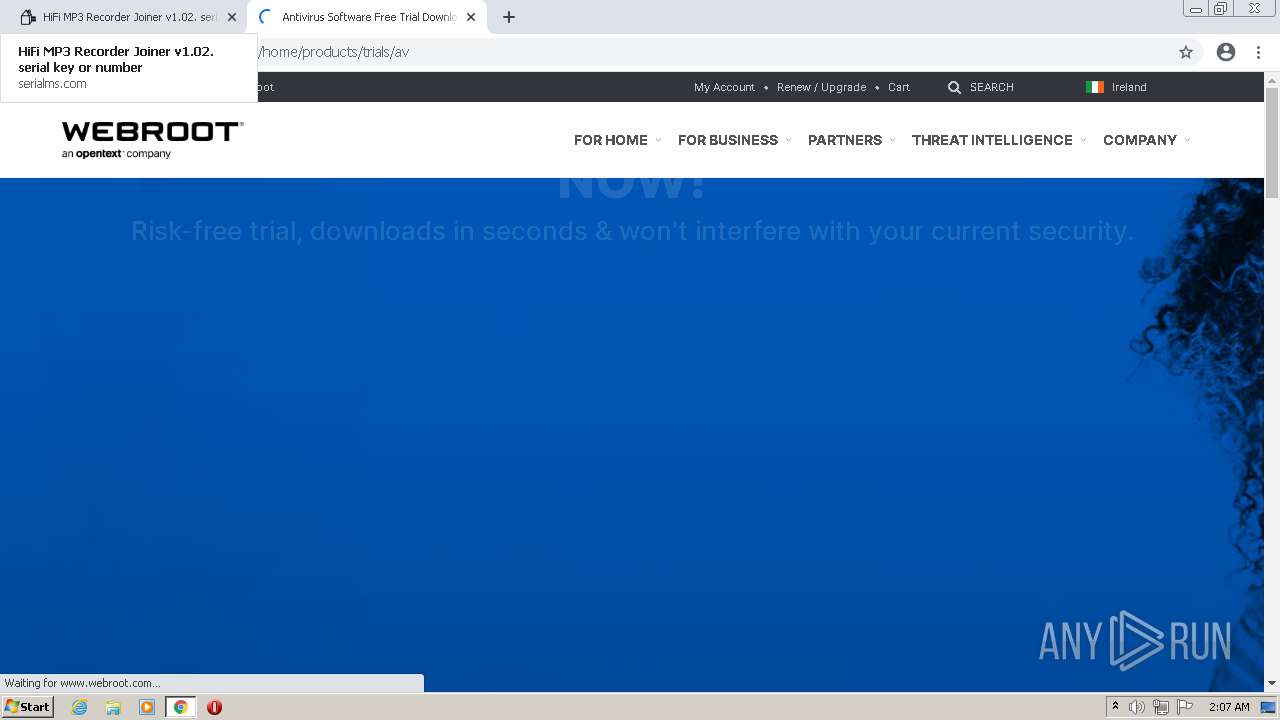Close the Antivirus Software Free Trial tab
Image resolution: width=1280 pixels, height=720 pixels.
[x=471, y=17]
